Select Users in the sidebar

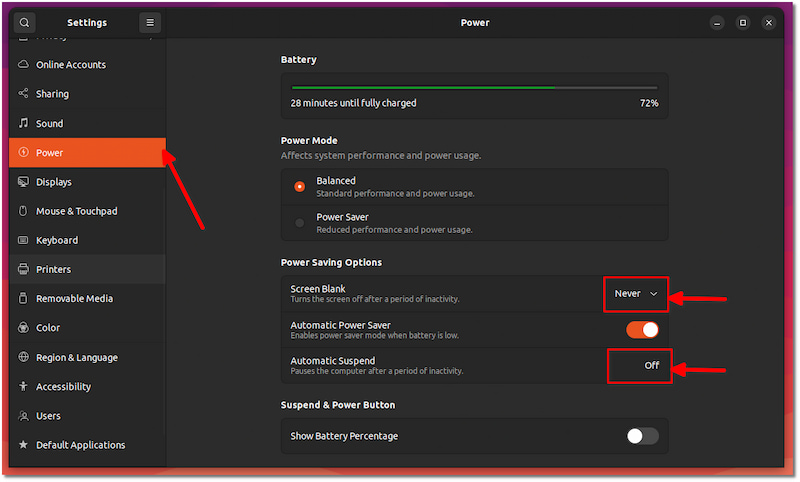(87, 416)
